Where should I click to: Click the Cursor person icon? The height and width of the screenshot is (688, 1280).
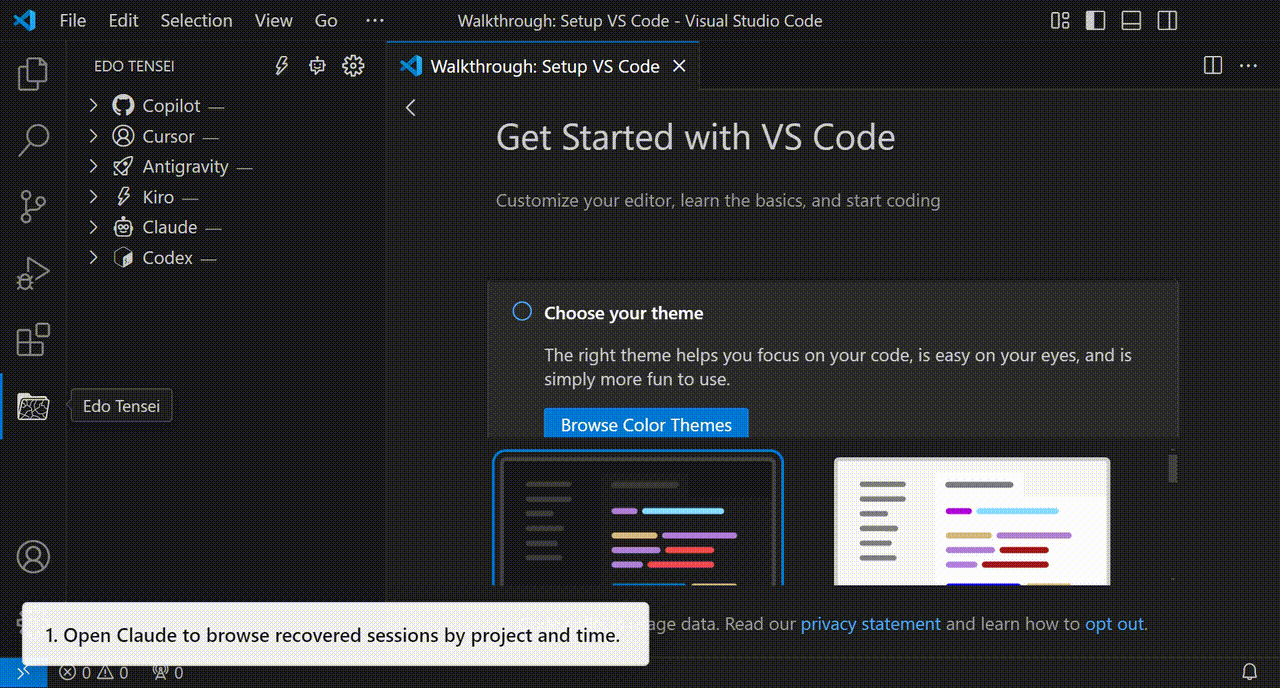pyautogui.click(x=123, y=136)
